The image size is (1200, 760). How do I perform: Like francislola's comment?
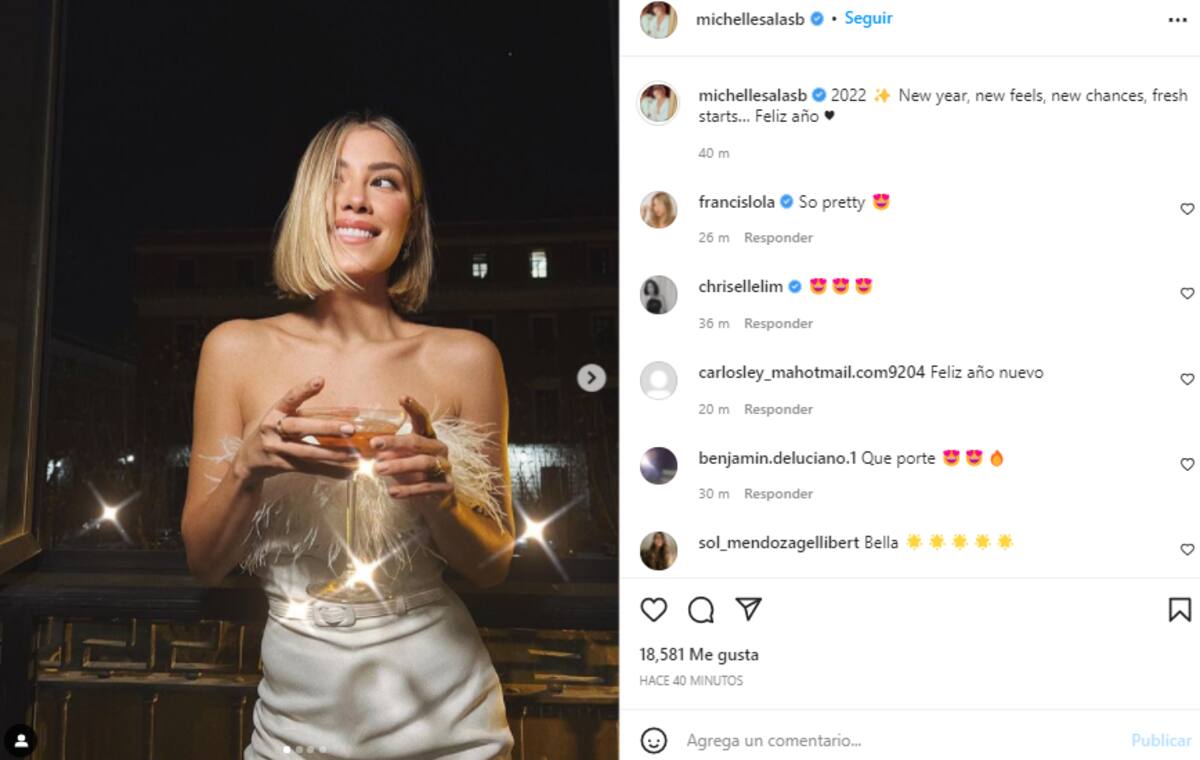point(1187,209)
